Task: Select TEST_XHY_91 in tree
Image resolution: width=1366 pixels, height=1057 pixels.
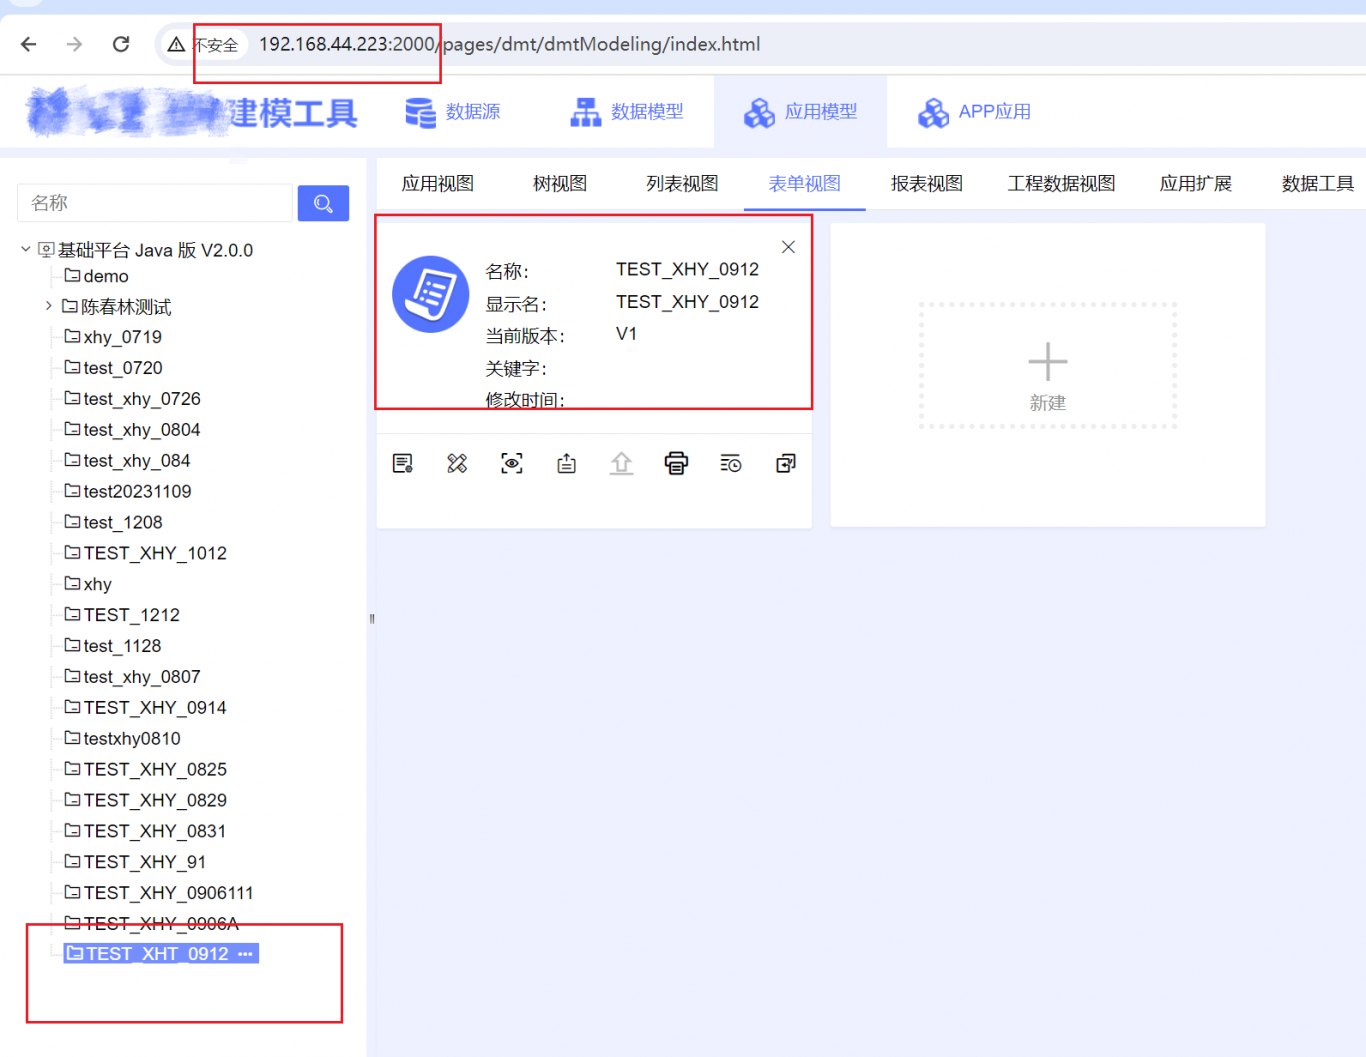Action: [135, 862]
